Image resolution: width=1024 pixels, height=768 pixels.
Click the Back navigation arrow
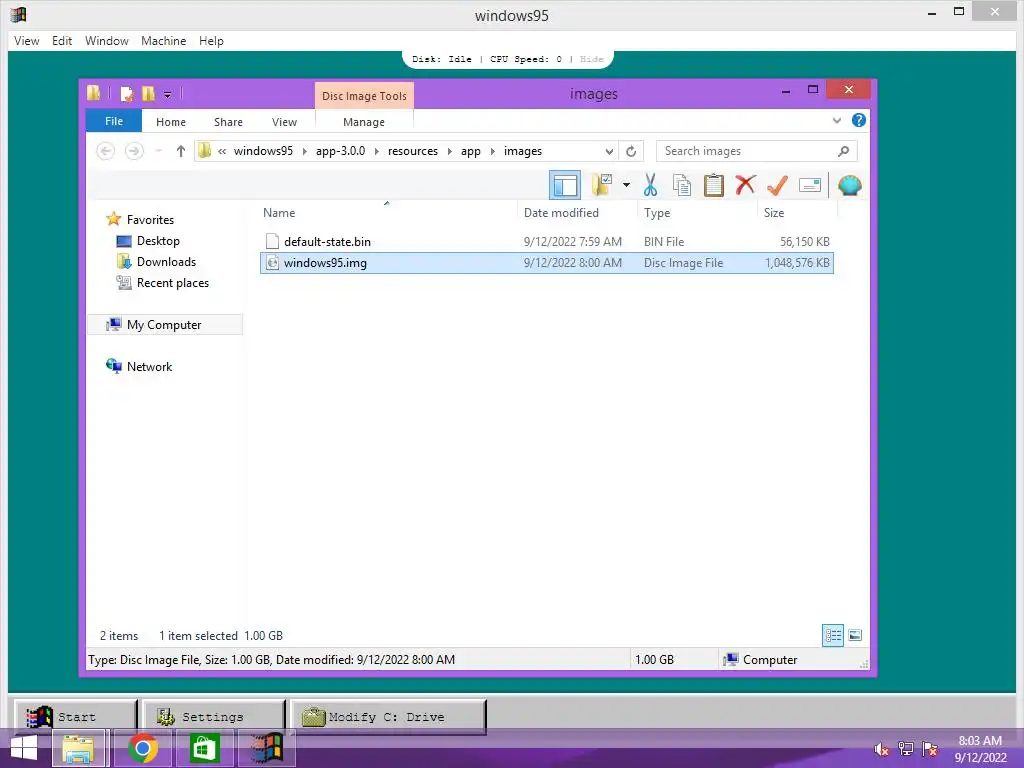(x=105, y=152)
